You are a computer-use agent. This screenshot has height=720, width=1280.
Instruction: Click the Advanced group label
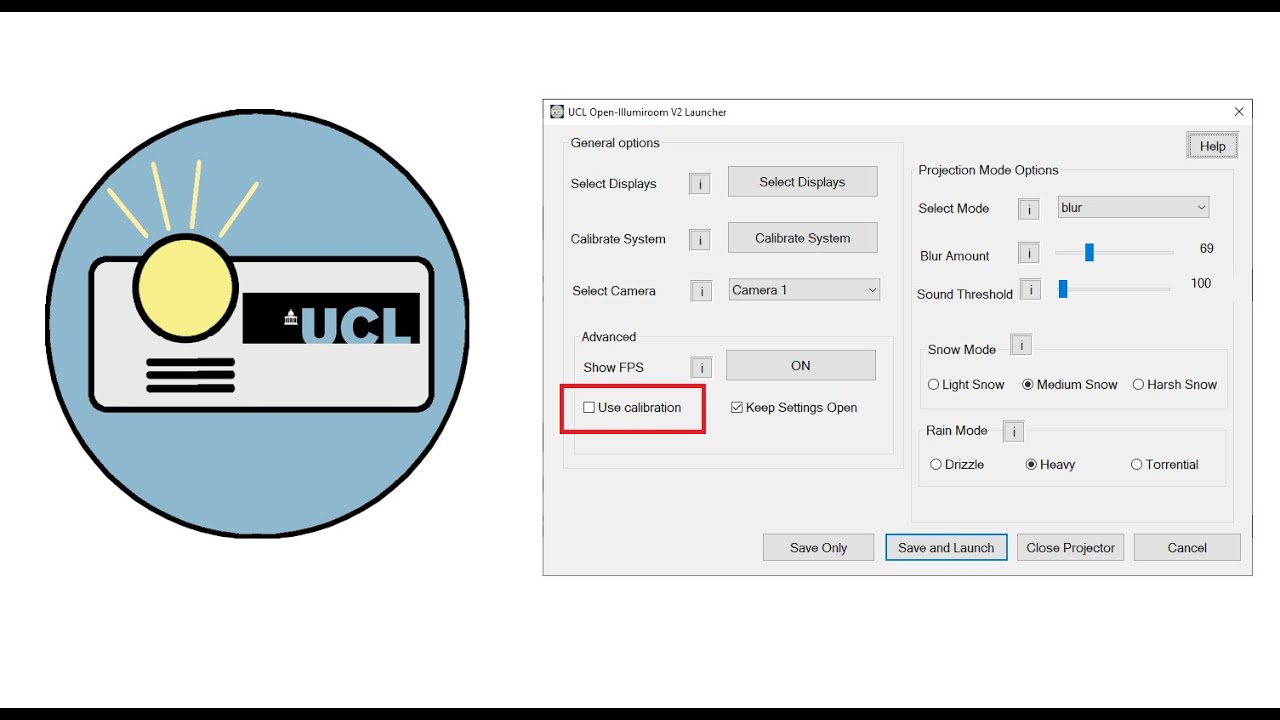pos(609,337)
